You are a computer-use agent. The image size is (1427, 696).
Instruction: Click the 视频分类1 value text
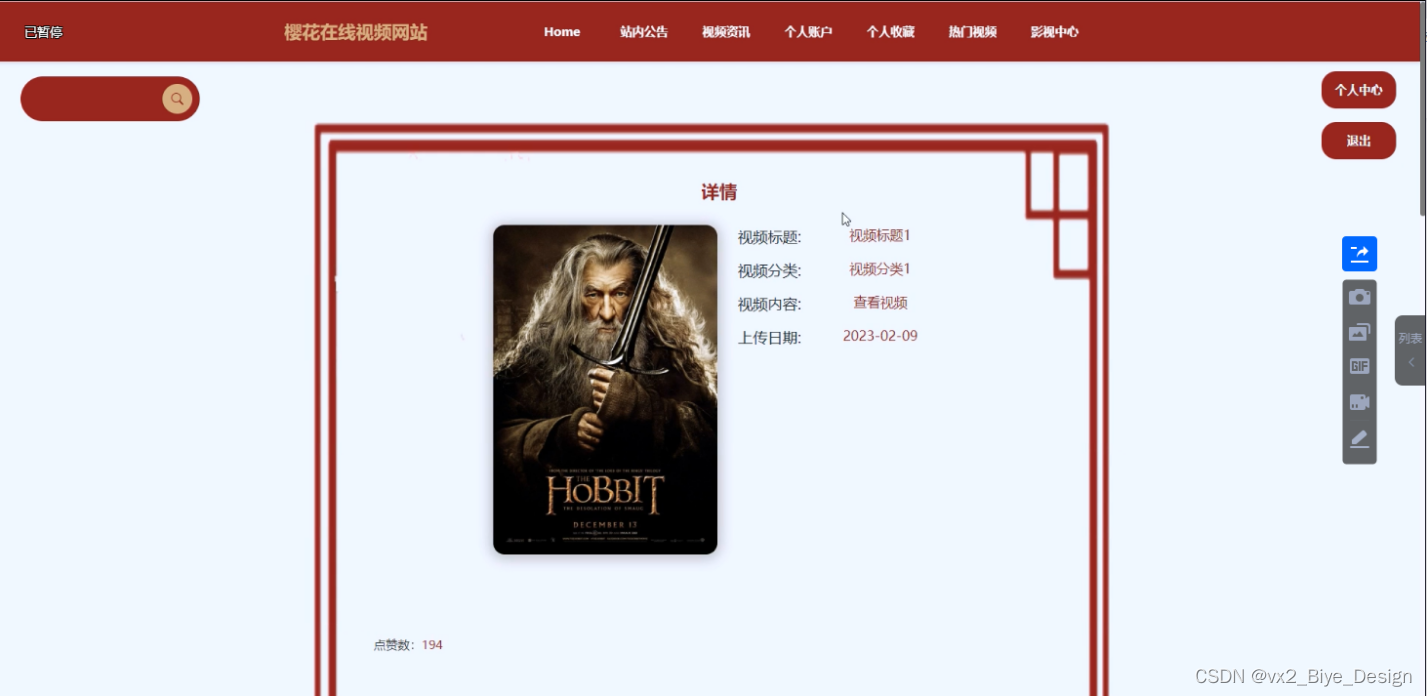click(880, 269)
